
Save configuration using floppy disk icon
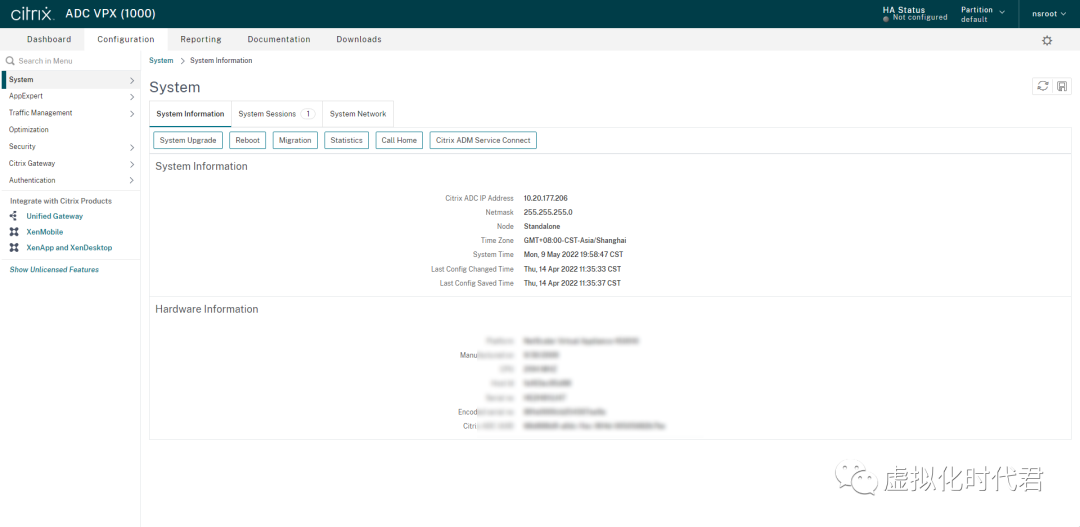[x=1062, y=86]
